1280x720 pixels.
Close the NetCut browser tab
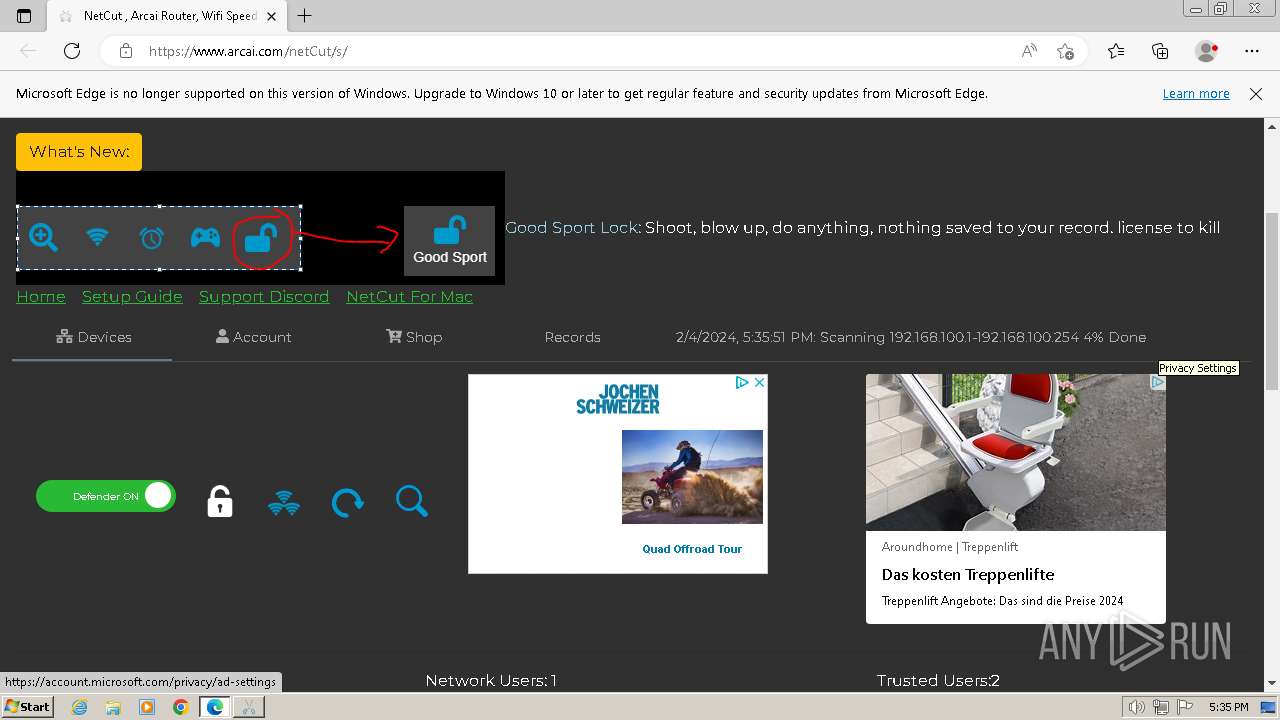(271, 16)
